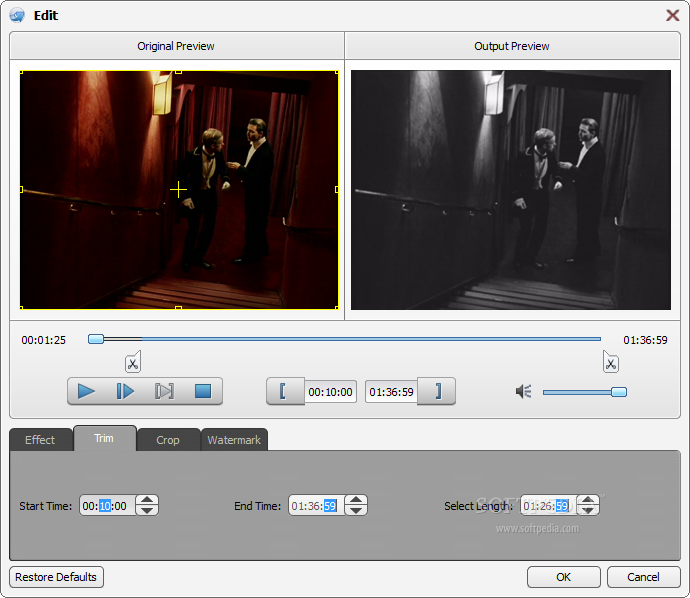
Task: Click the Cancel button
Action: [643, 577]
